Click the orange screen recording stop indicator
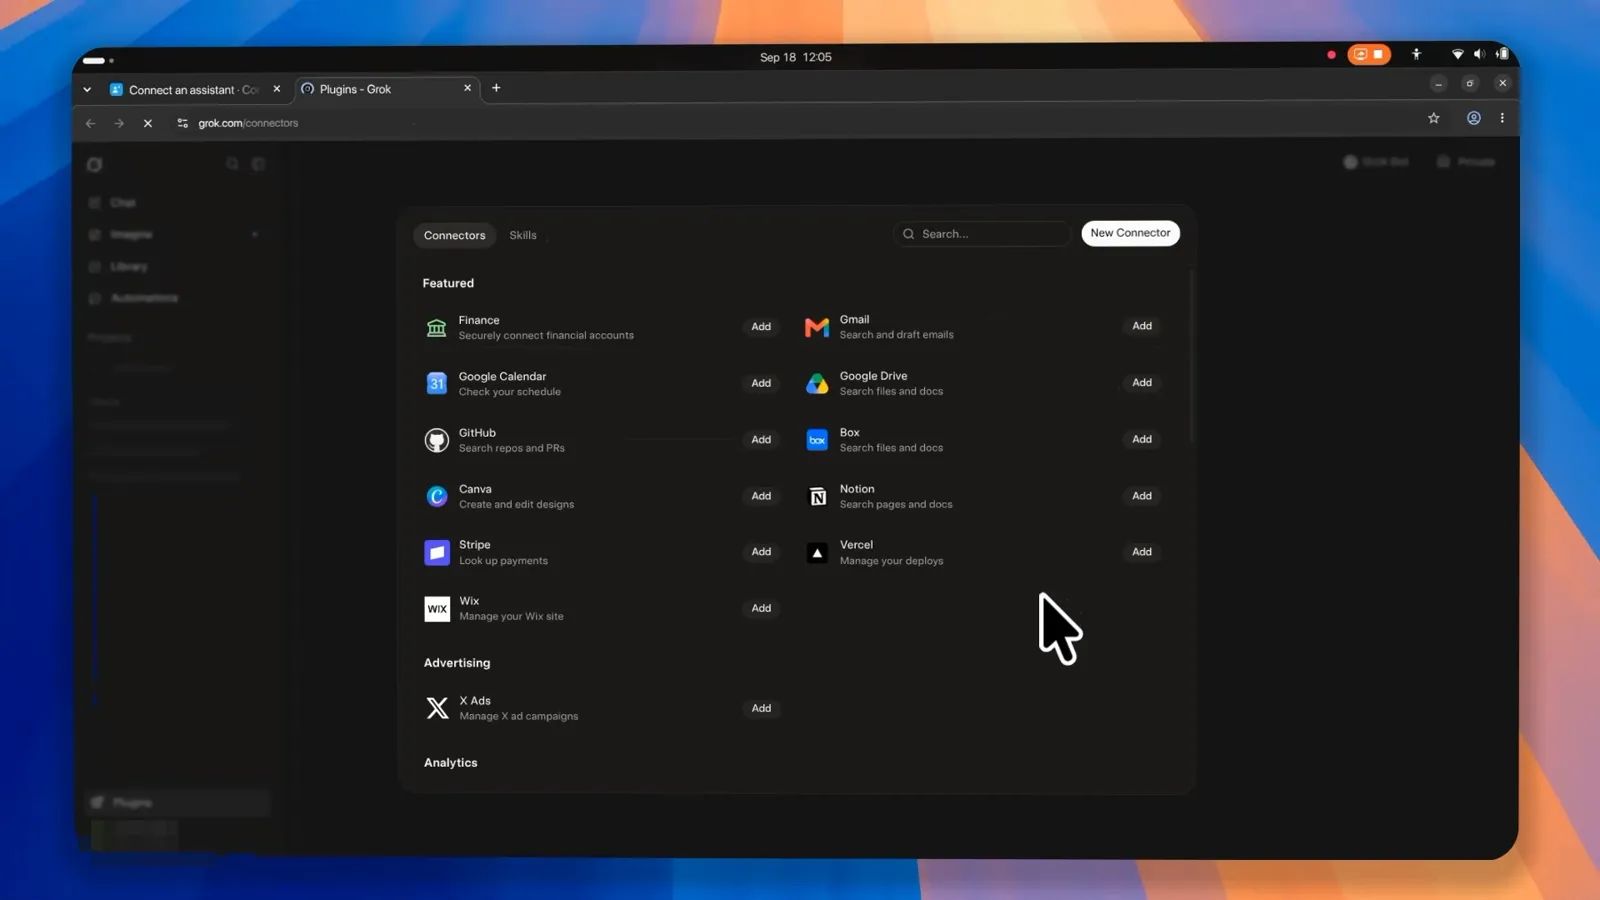This screenshot has height=900, width=1600. coord(1369,54)
